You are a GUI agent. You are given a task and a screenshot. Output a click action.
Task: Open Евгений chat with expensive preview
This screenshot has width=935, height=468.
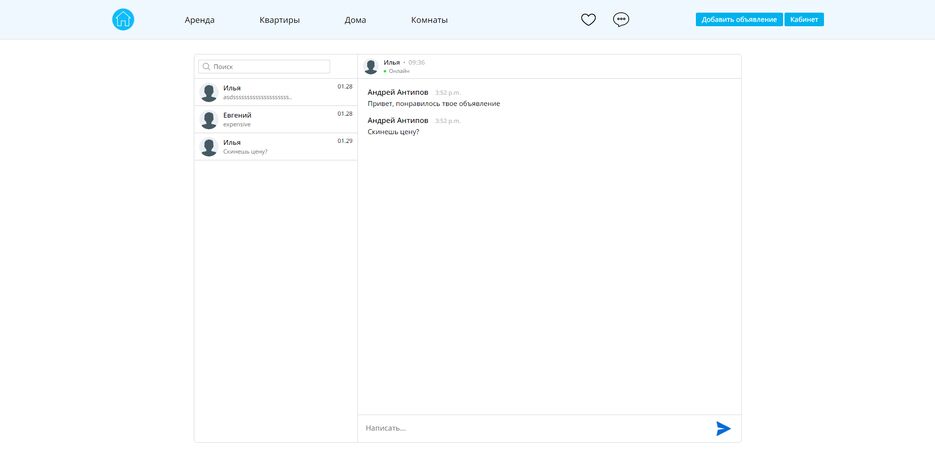(275, 120)
